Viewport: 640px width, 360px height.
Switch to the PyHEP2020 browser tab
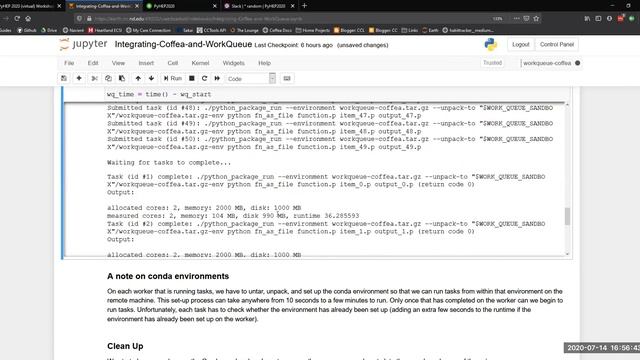coord(181,6)
